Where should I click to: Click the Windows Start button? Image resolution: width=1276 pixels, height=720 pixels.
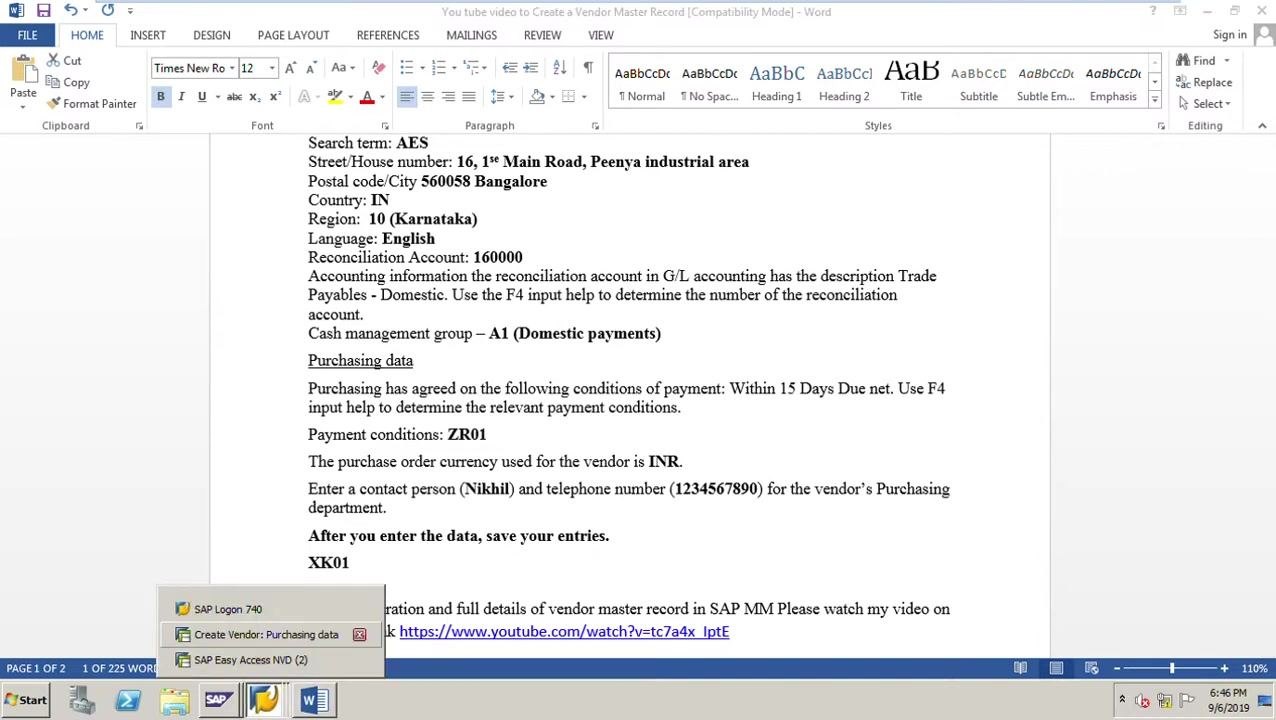point(26,700)
